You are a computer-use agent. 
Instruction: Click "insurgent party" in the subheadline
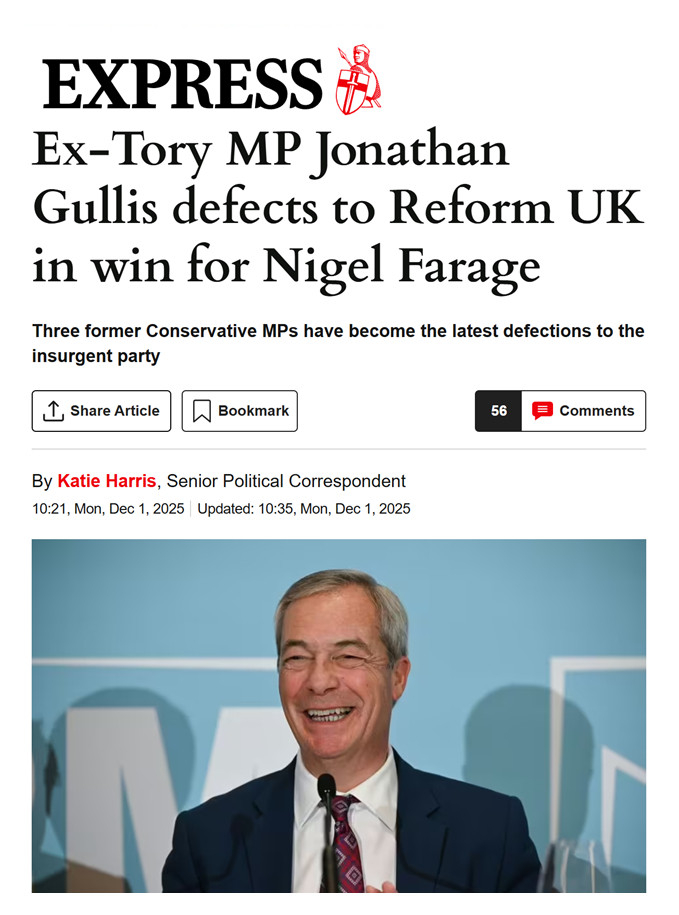(96, 357)
